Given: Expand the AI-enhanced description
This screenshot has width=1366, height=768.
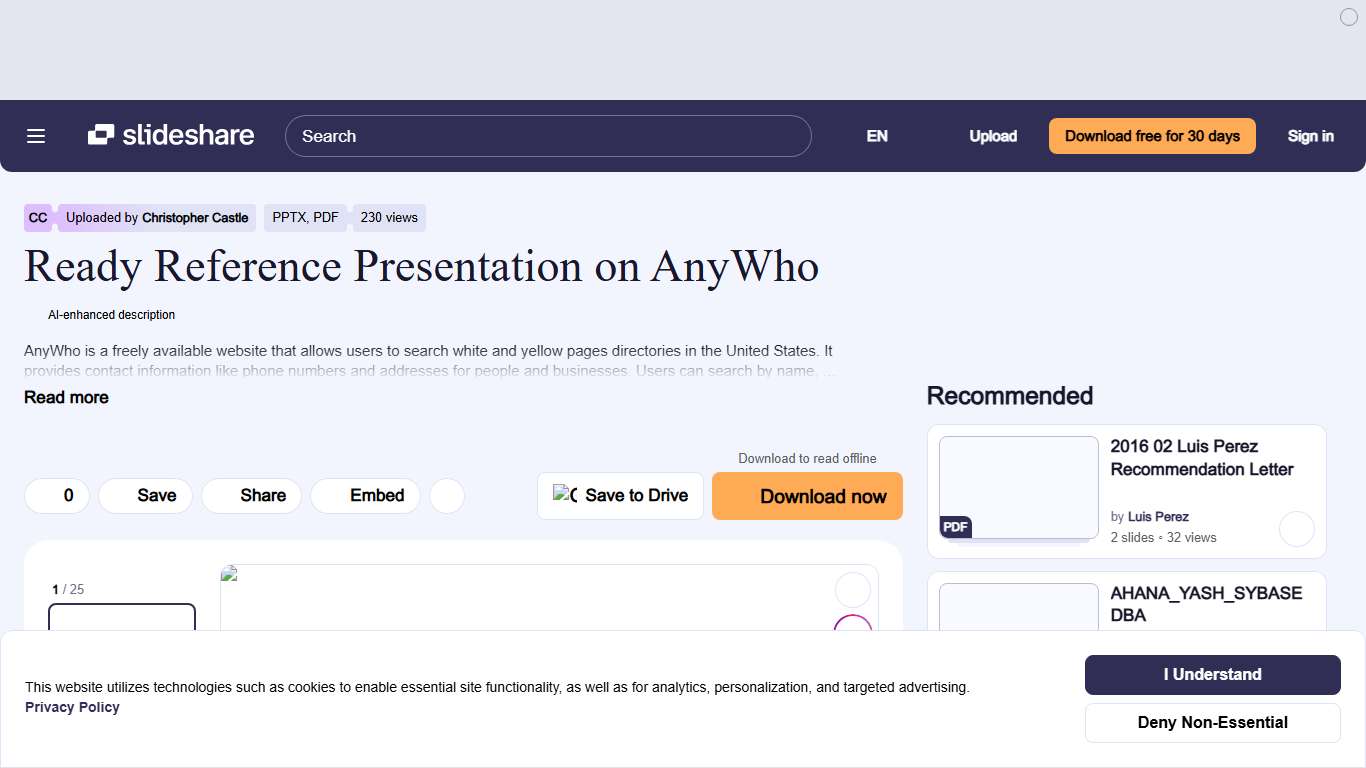Looking at the screenshot, I should tap(111, 314).
